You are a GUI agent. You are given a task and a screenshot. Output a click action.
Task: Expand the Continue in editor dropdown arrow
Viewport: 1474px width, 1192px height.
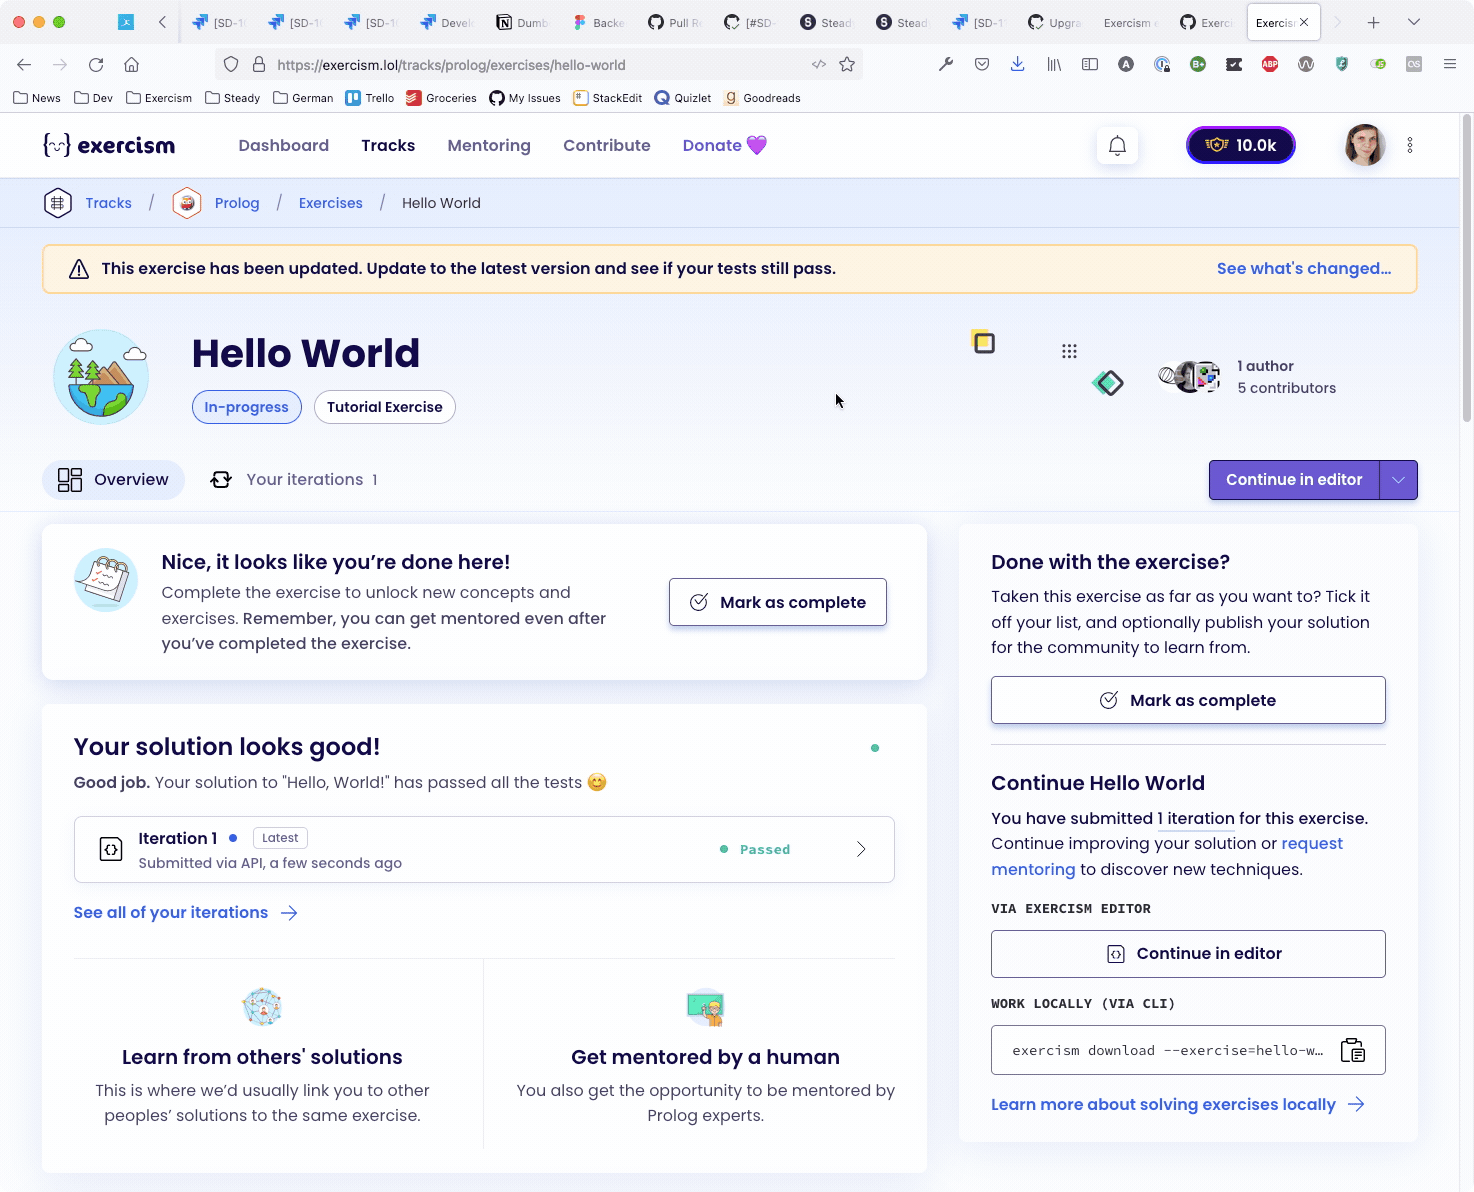click(1399, 480)
